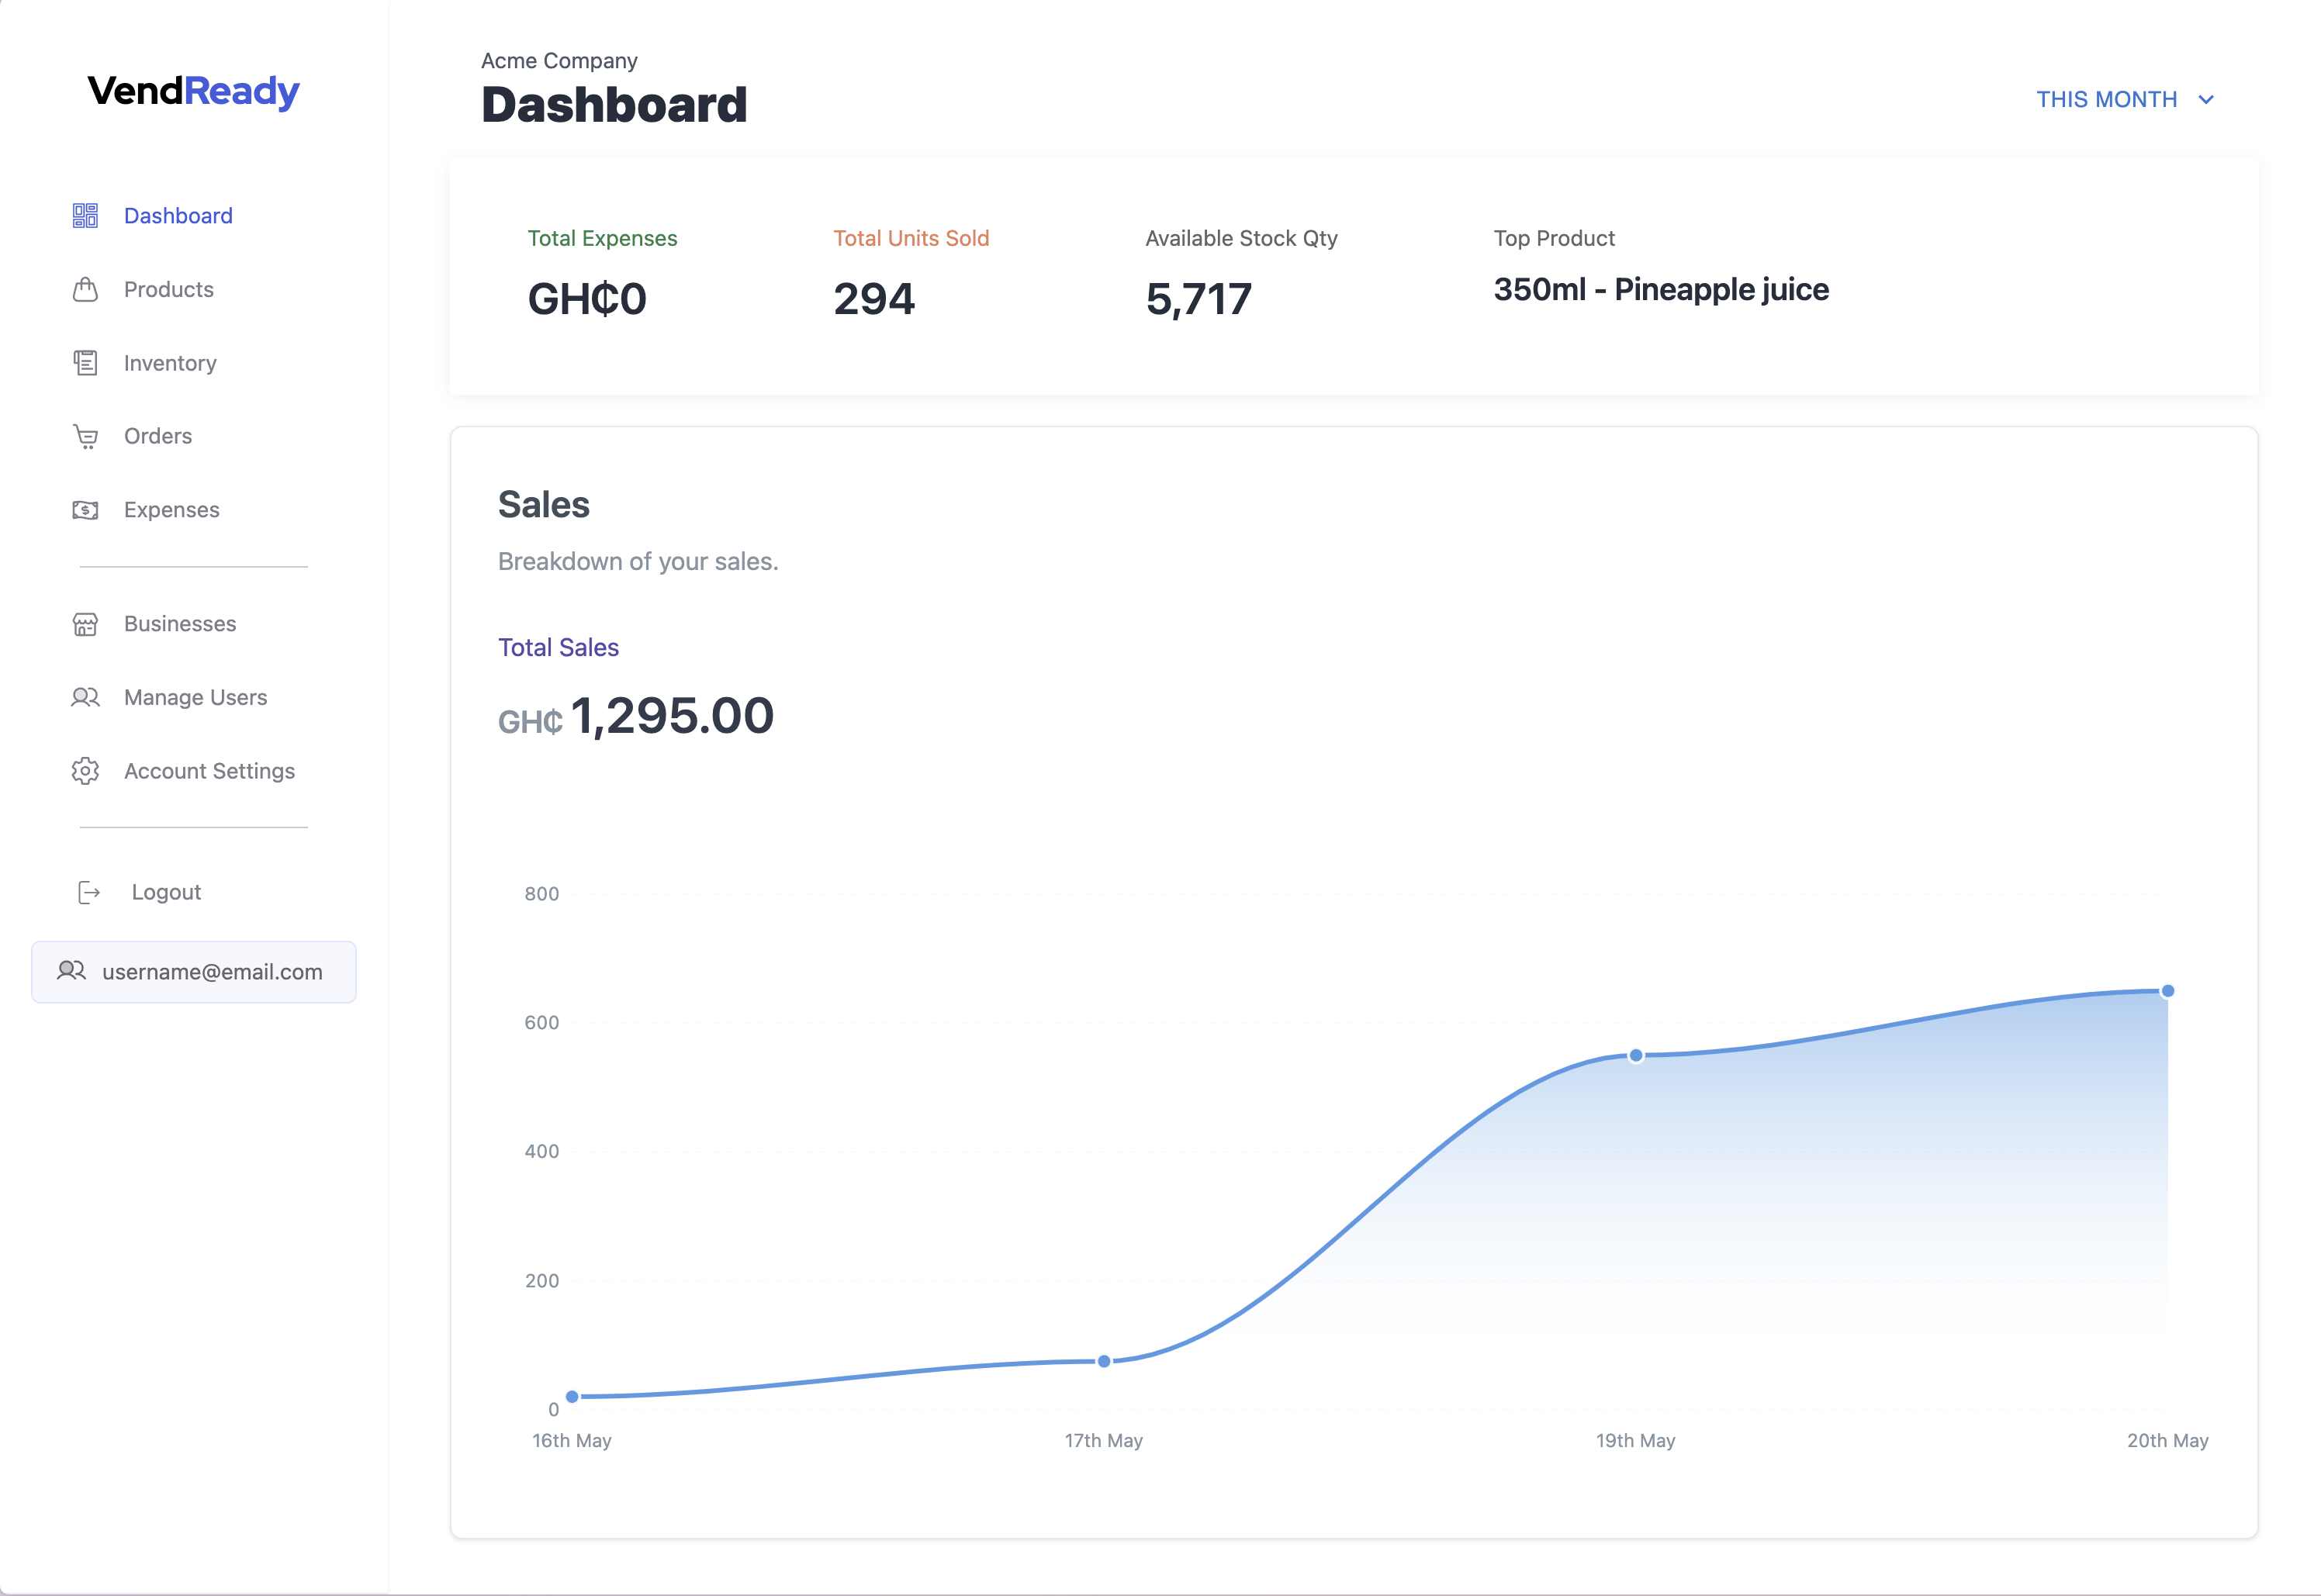This screenshot has width=2321, height=1596.
Task: Open the THIS MONTH period dropdown
Action: pos(2105,99)
